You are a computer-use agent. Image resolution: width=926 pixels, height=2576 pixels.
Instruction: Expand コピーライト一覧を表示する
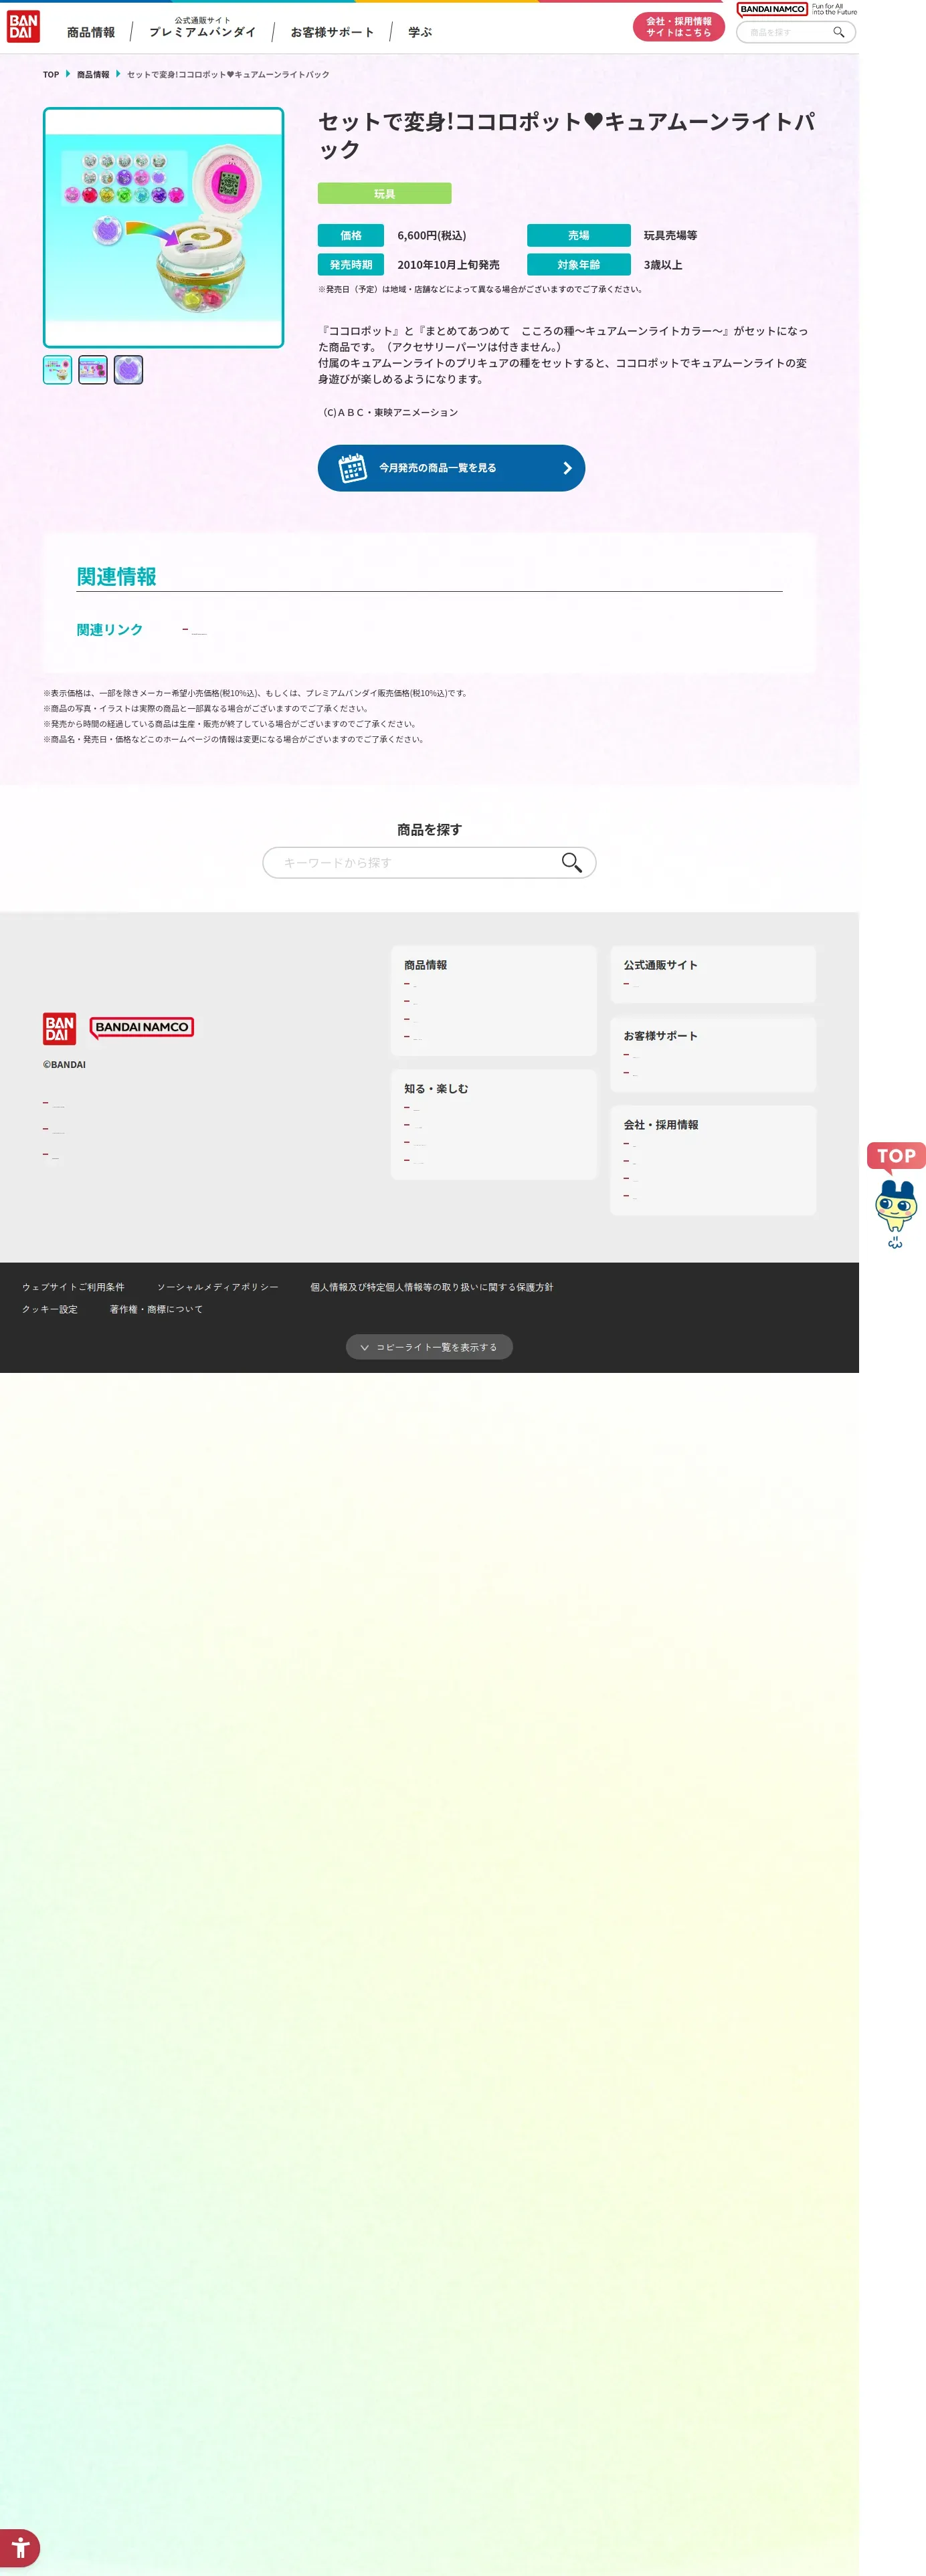tap(429, 1347)
